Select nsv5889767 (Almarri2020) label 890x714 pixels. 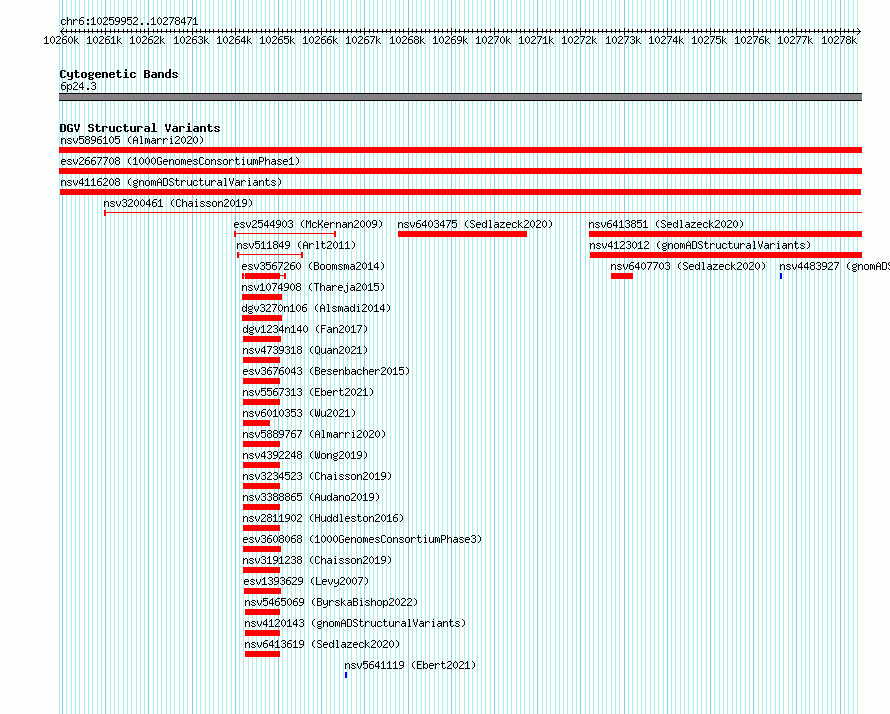tap(314, 434)
